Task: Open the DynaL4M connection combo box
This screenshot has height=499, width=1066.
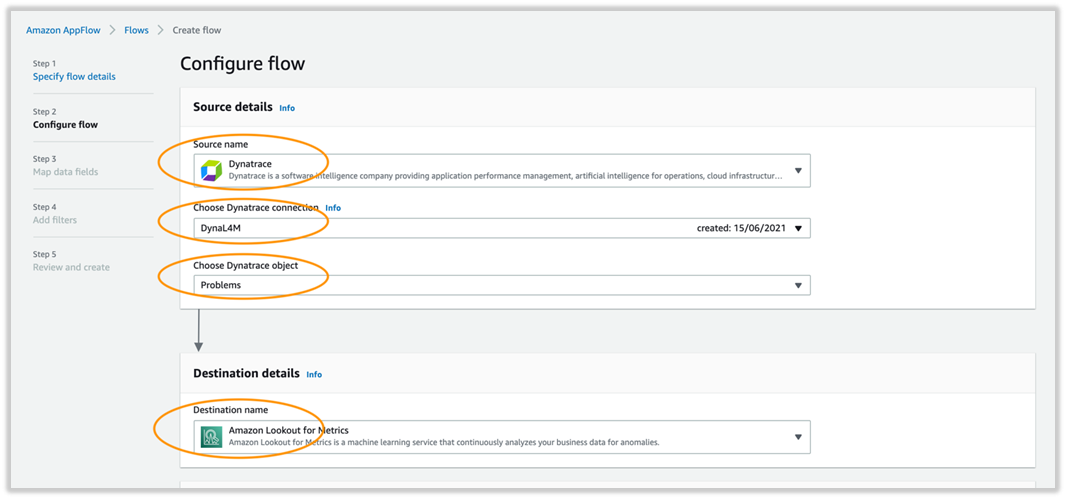Action: [x=502, y=228]
